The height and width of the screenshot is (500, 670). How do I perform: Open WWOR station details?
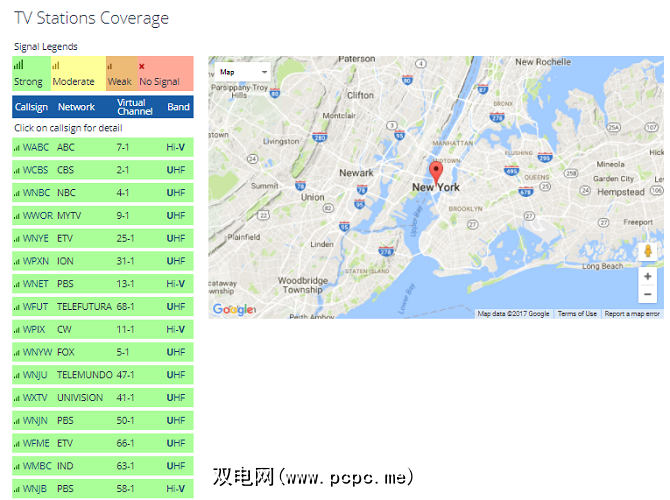click(x=38, y=216)
